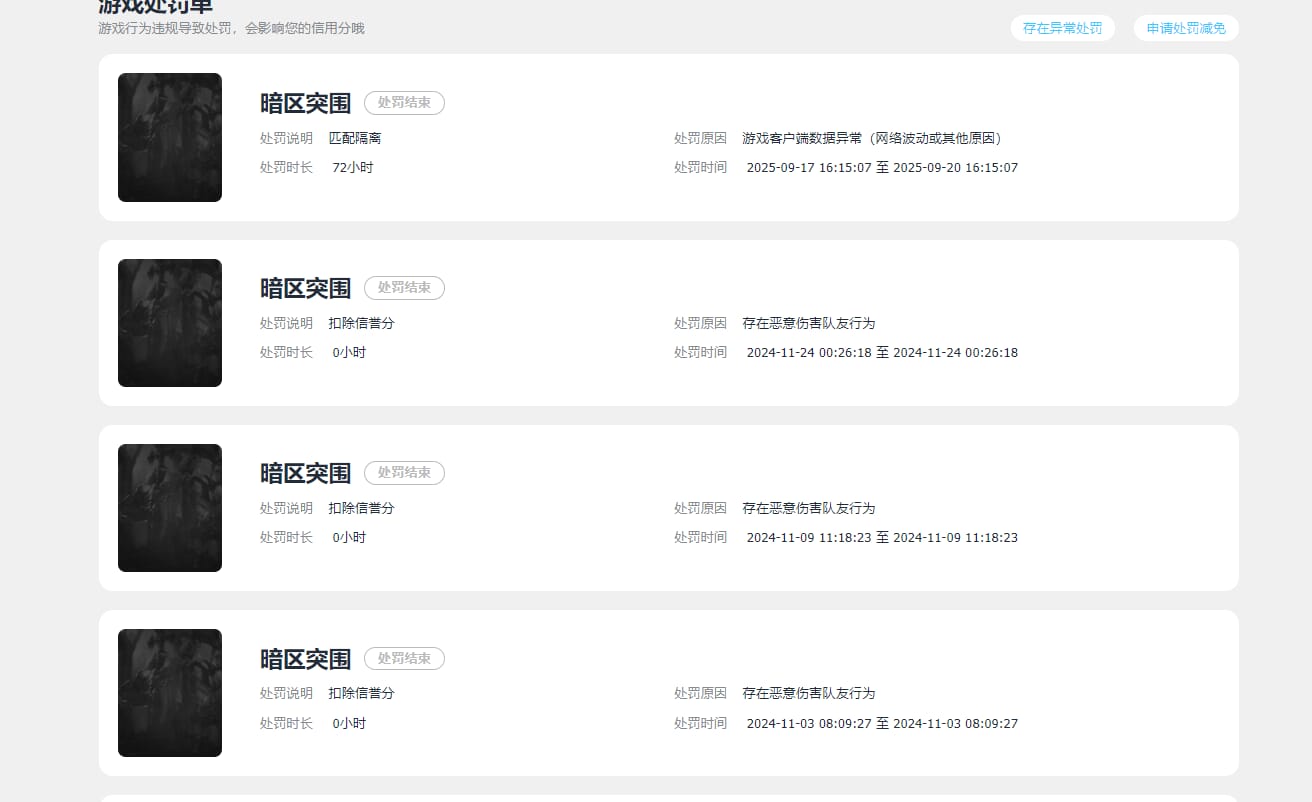Click the thumbnail on the 2024-11-24 penalty card

pyautogui.click(x=169, y=322)
